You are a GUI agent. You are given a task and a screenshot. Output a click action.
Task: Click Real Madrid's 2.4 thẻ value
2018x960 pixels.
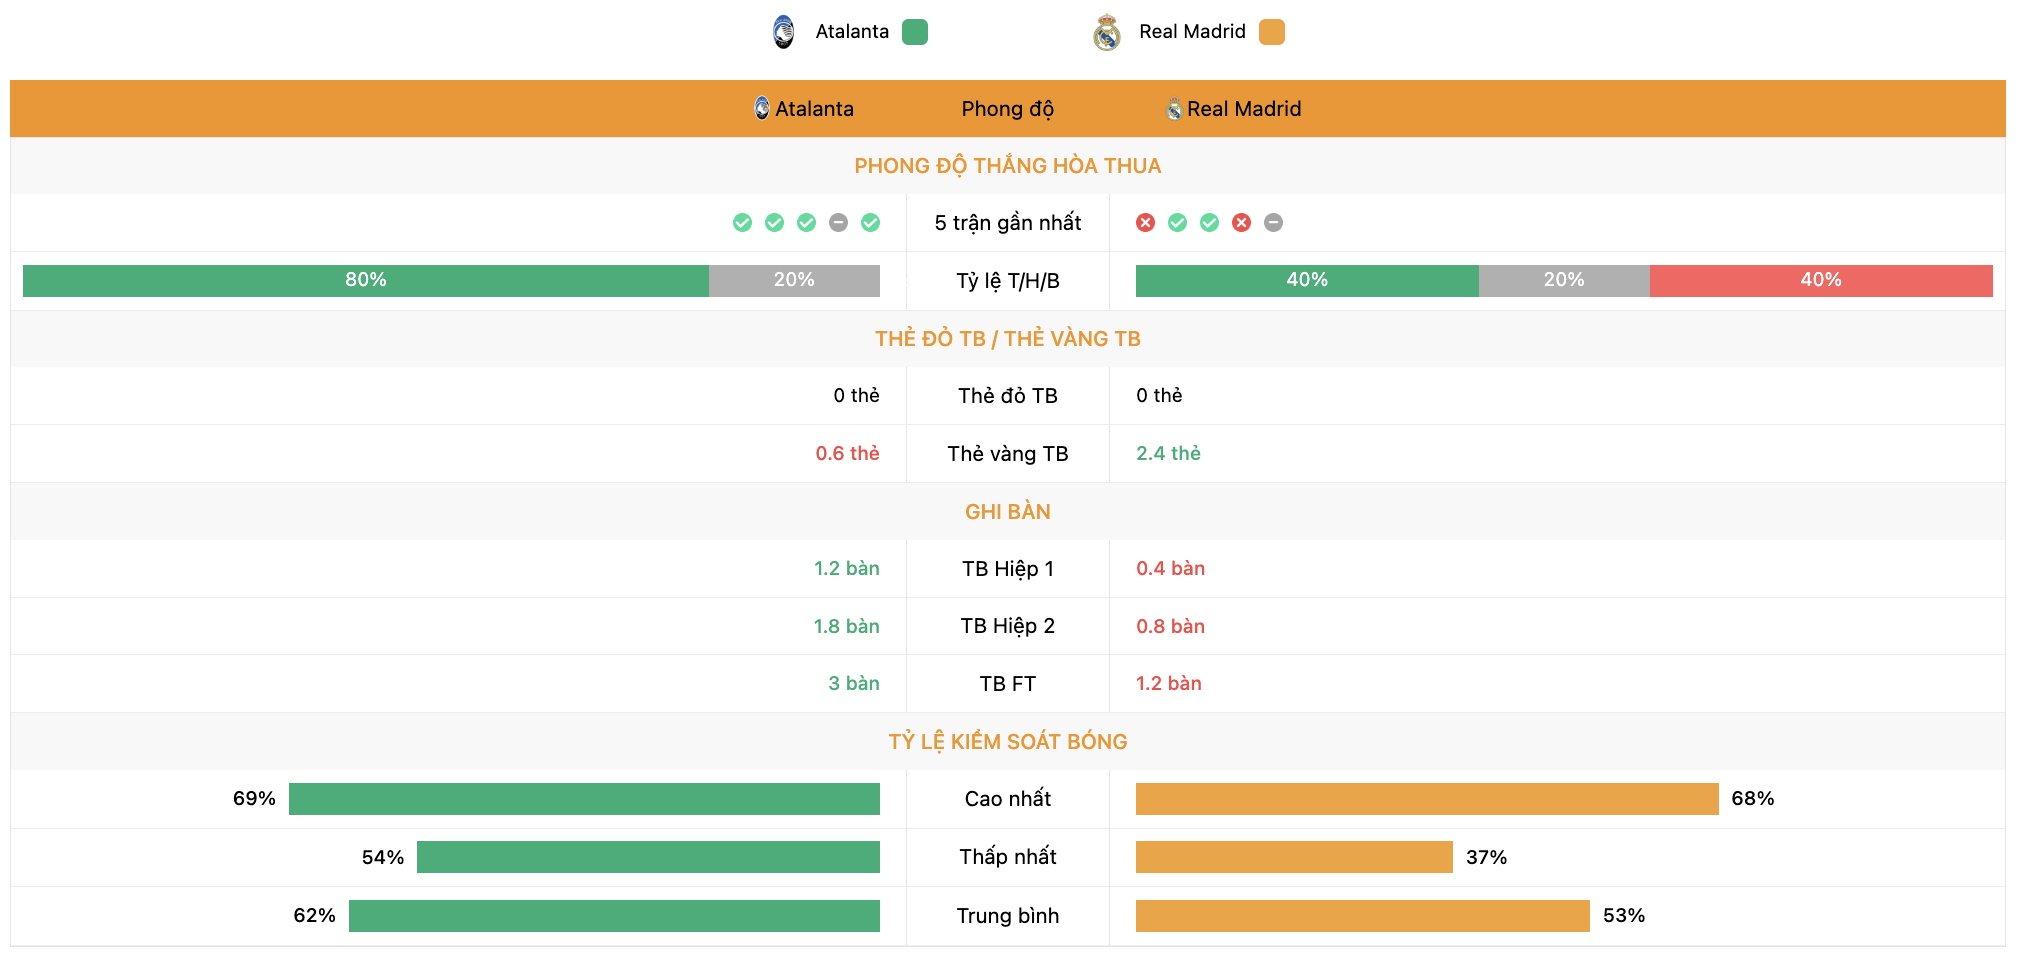(1168, 454)
